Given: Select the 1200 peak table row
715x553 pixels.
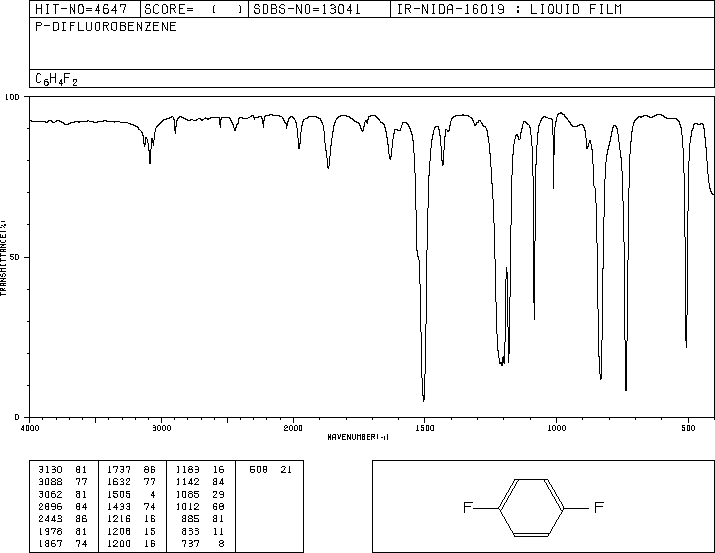Looking at the screenshot, I should [x=131, y=543].
